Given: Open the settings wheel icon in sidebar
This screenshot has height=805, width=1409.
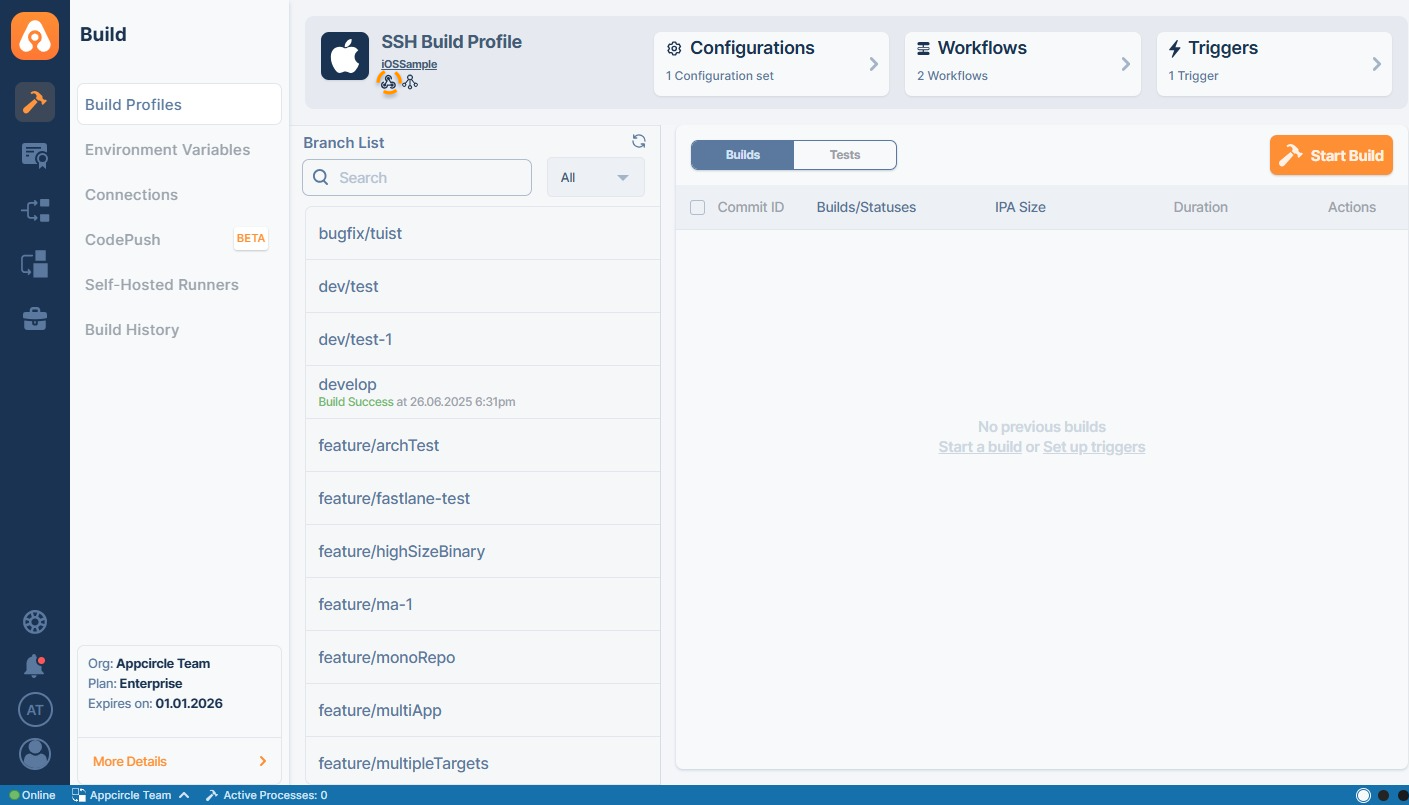Looking at the screenshot, I should 35,622.
